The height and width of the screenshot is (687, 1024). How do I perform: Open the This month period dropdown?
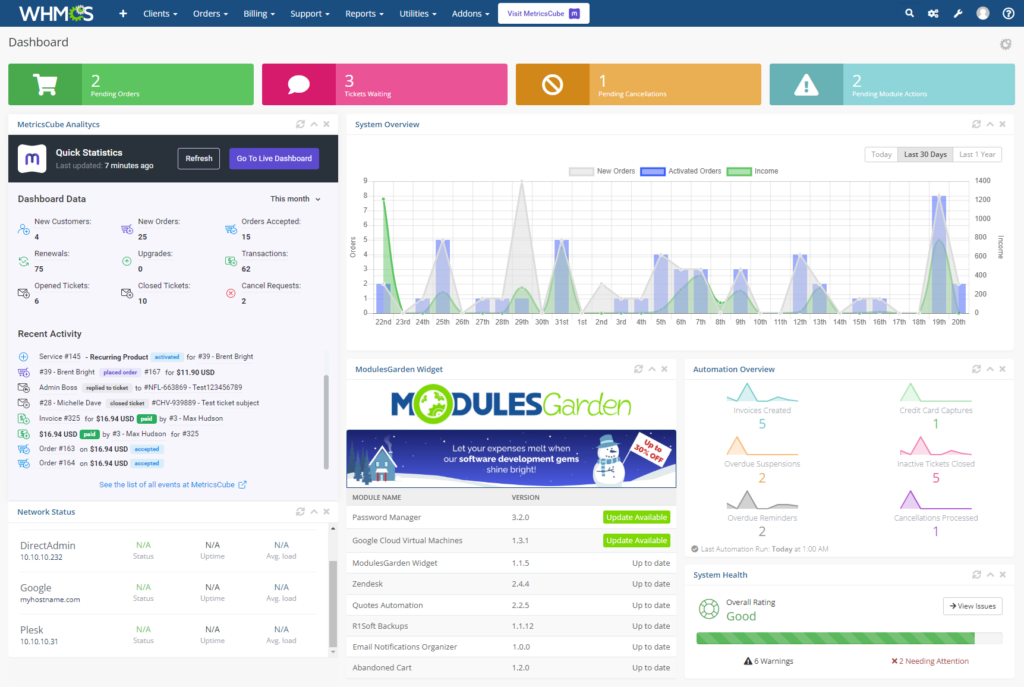295,199
